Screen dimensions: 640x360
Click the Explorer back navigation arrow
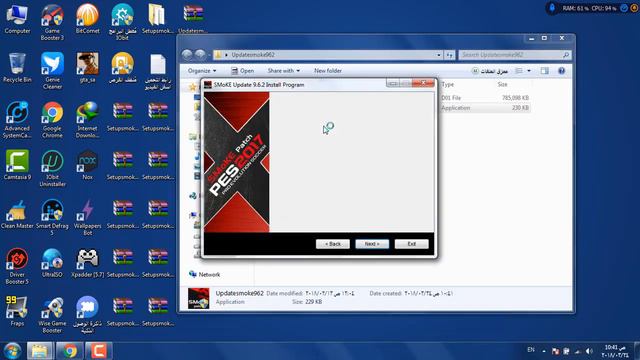pos(187,54)
